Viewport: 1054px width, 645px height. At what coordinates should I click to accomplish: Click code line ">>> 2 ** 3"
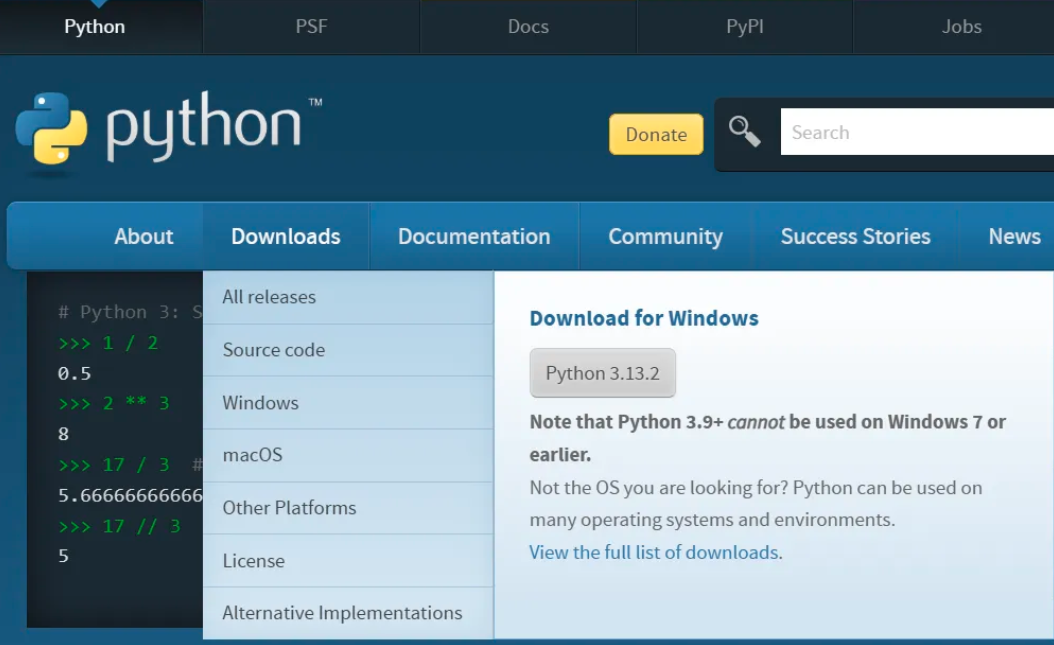[114, 404]
